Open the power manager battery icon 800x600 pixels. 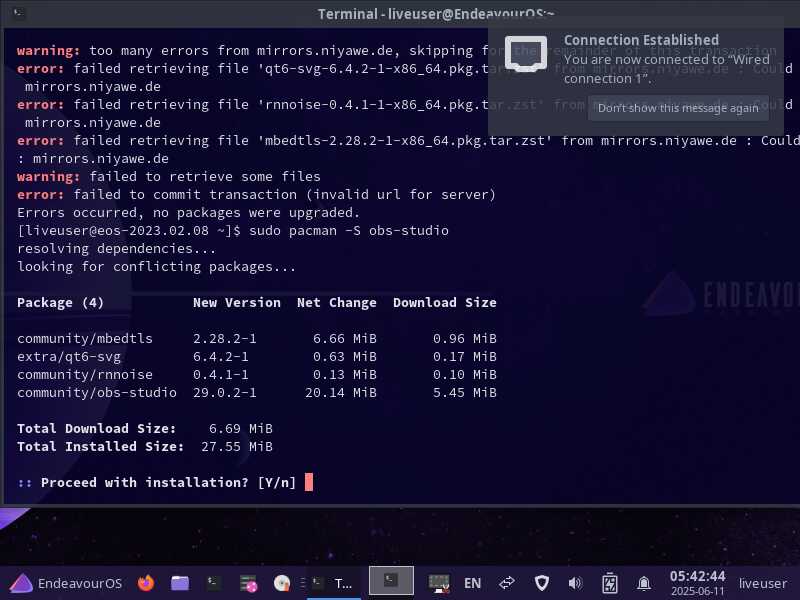pyautogui.click(x=610, y=583)
